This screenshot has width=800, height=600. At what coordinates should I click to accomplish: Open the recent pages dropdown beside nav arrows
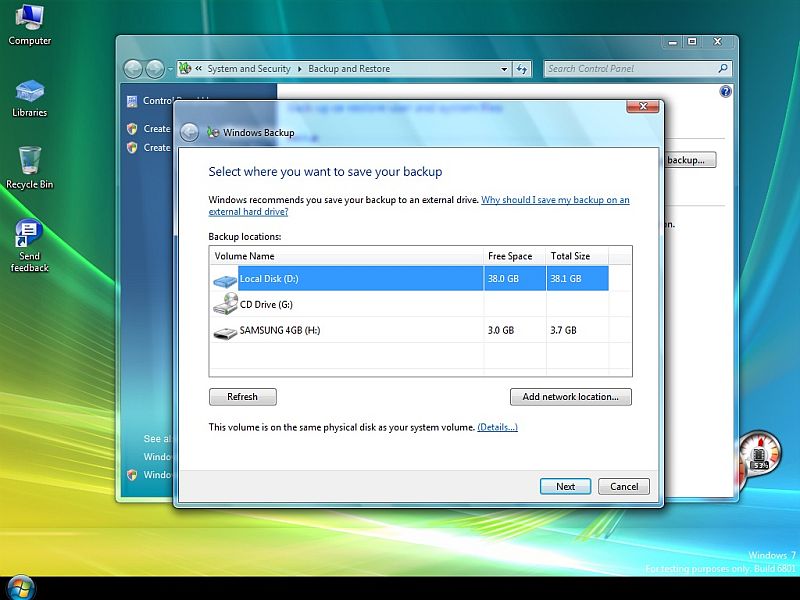point(170,69)
